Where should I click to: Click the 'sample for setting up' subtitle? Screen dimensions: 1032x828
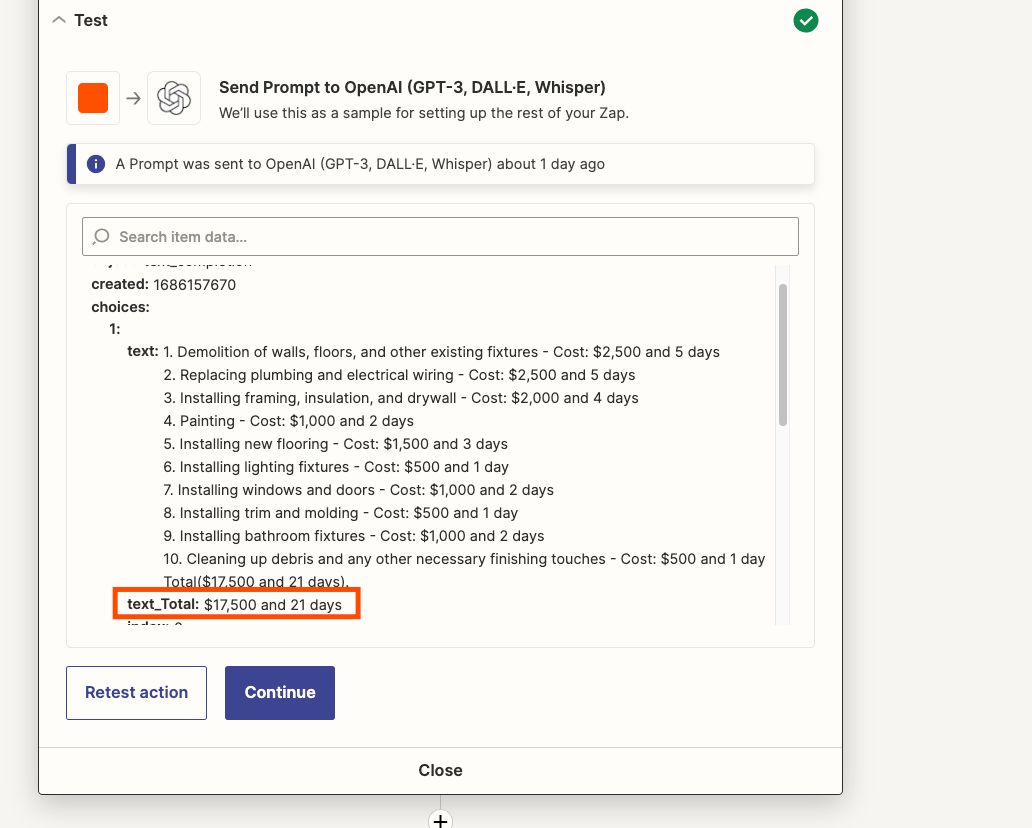424,113
